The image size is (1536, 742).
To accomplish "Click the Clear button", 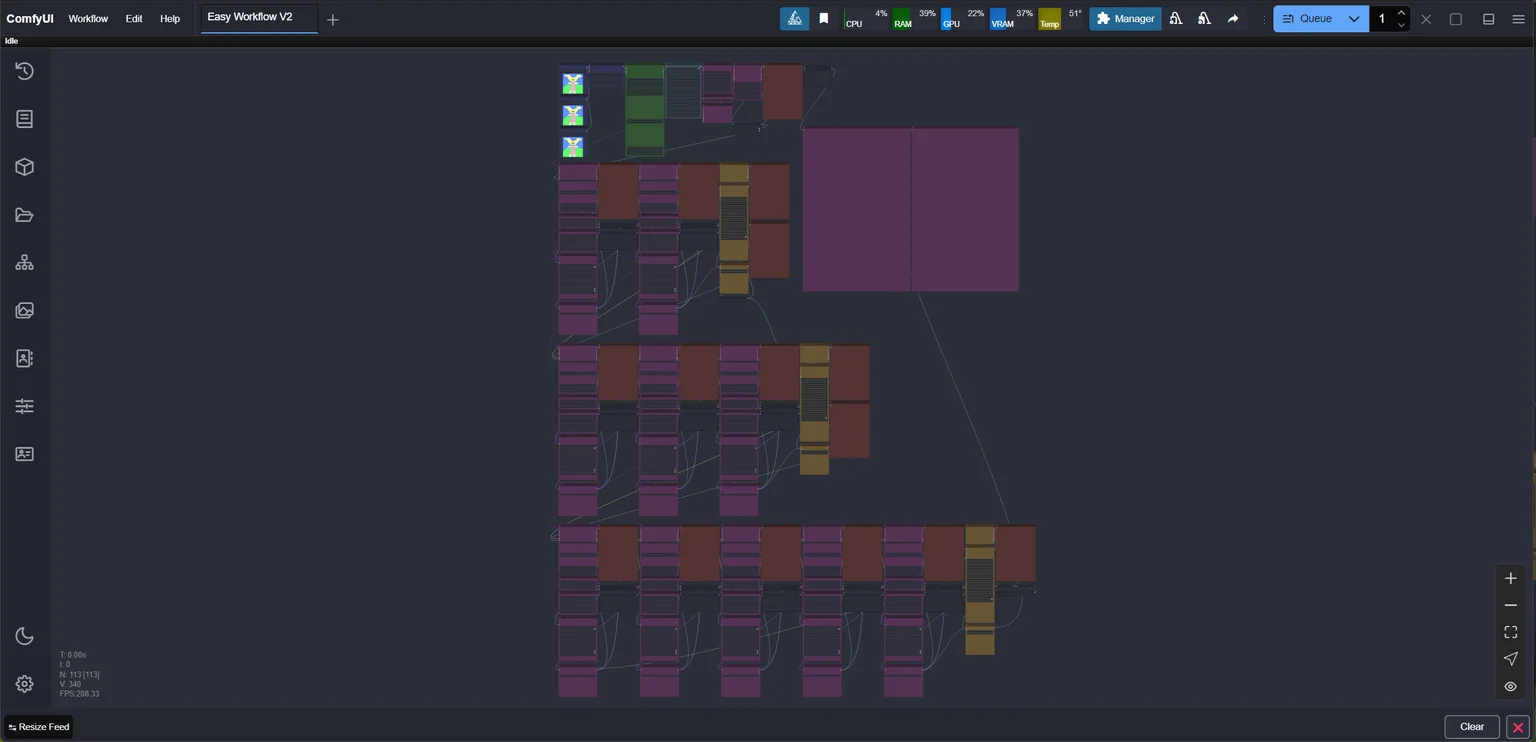I will [x=1471, y=727].
